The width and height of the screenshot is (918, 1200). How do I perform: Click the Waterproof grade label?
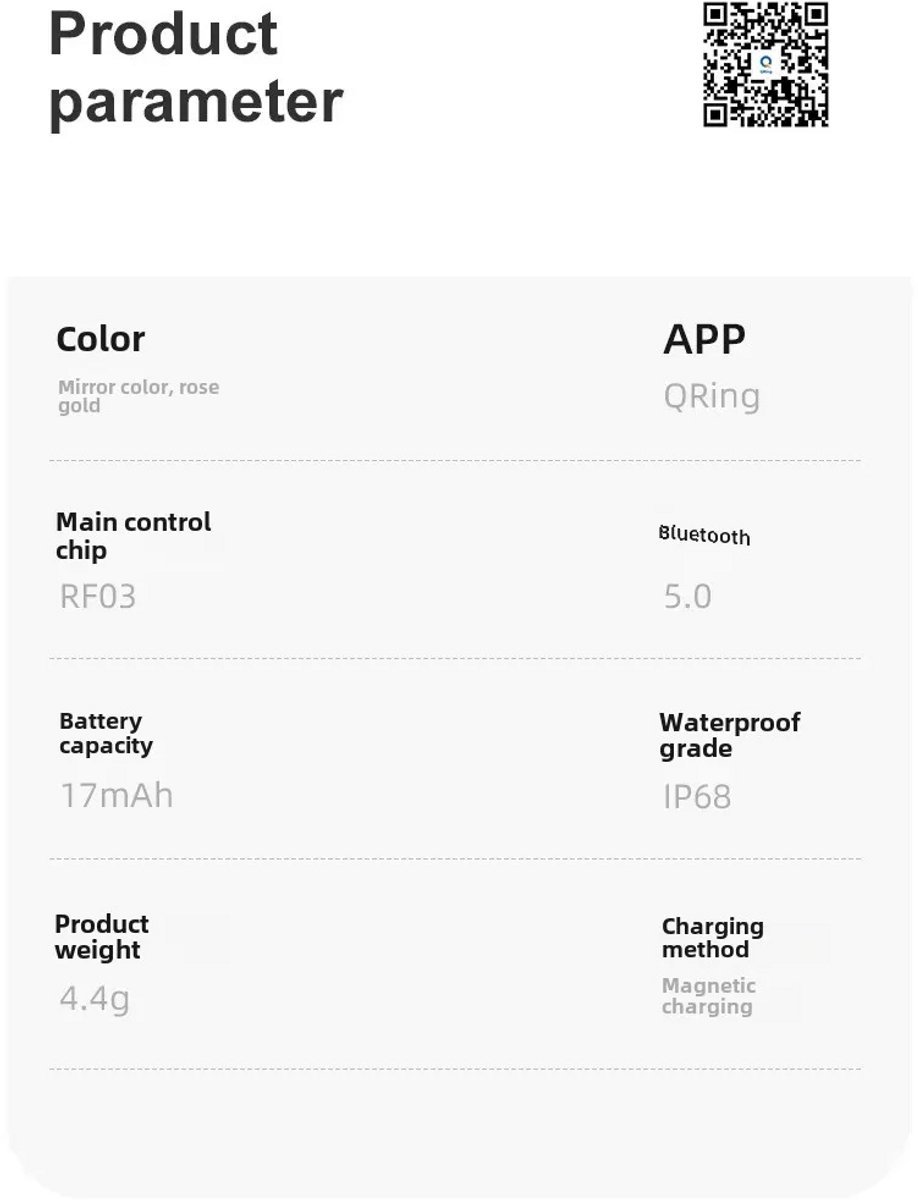pos(730,735)
